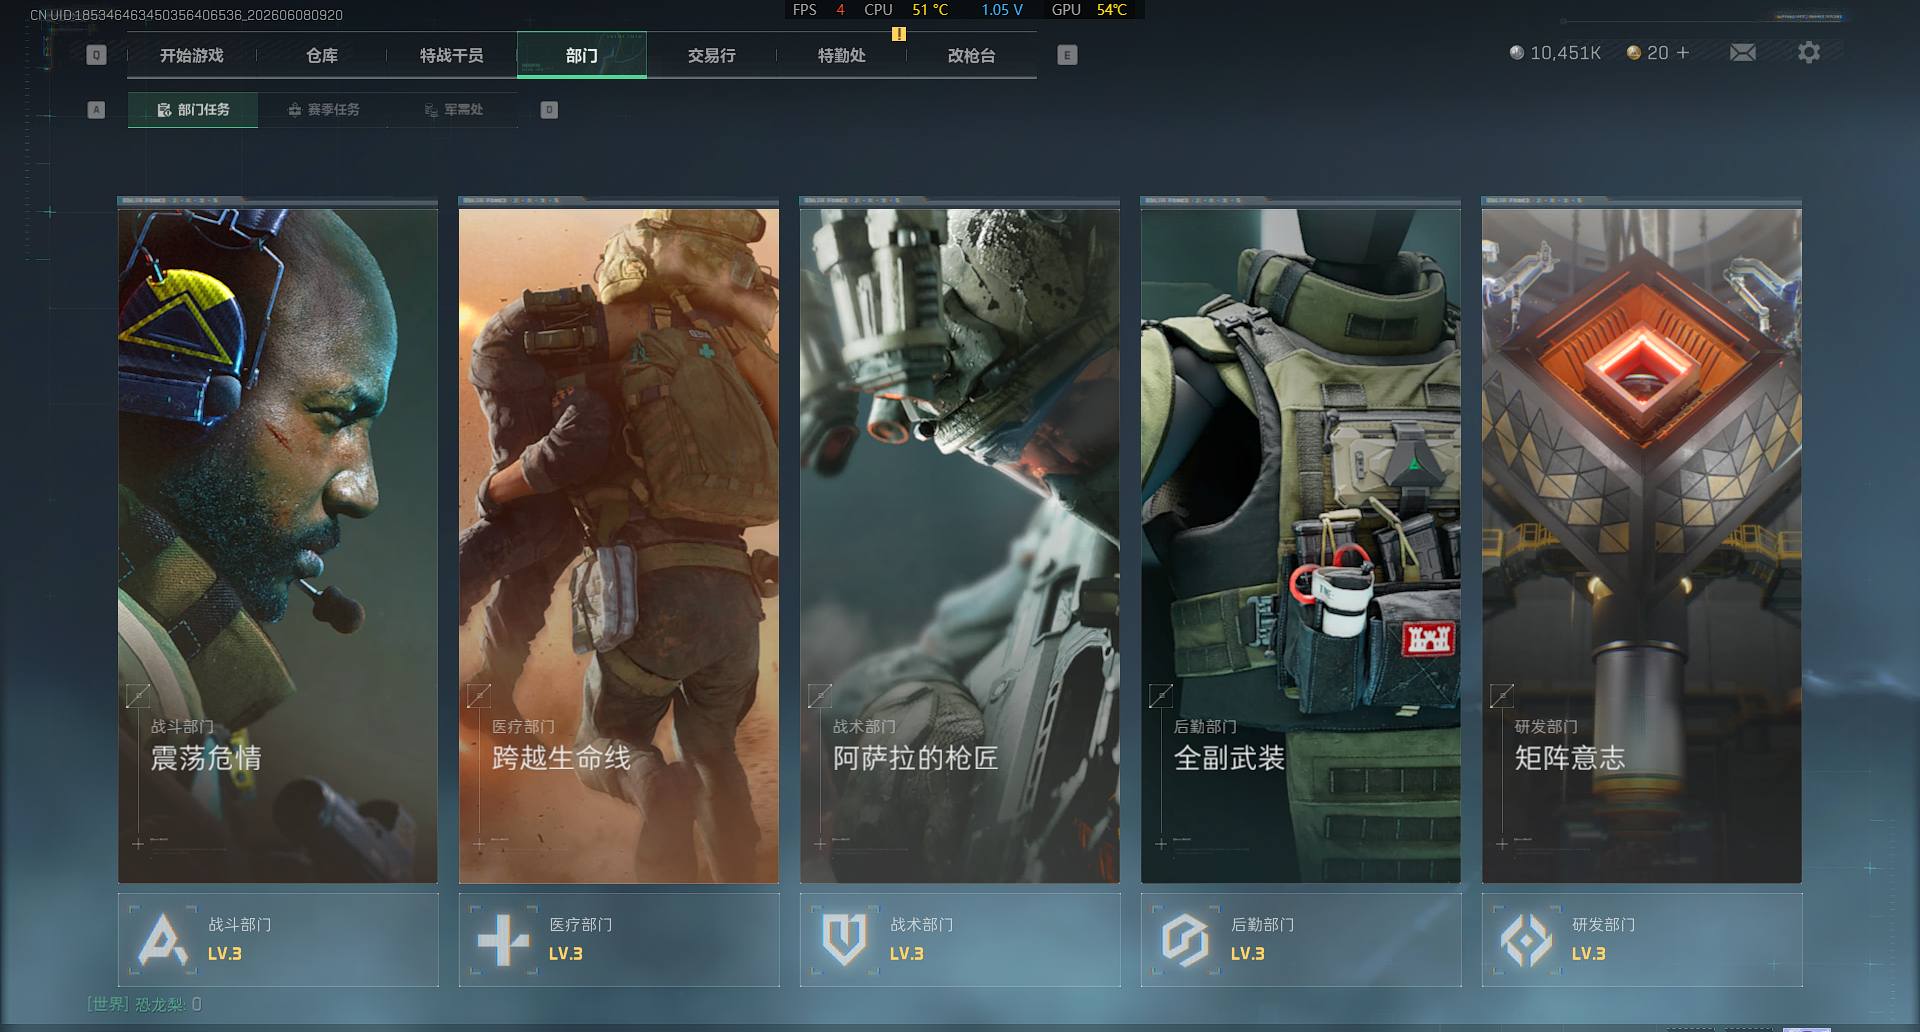Image resolution: width=1920 pixels, height=1032 pixels.
Task: Open the 阿萨拉的枪匠 tactical department card
Action: tap(960, 545)
